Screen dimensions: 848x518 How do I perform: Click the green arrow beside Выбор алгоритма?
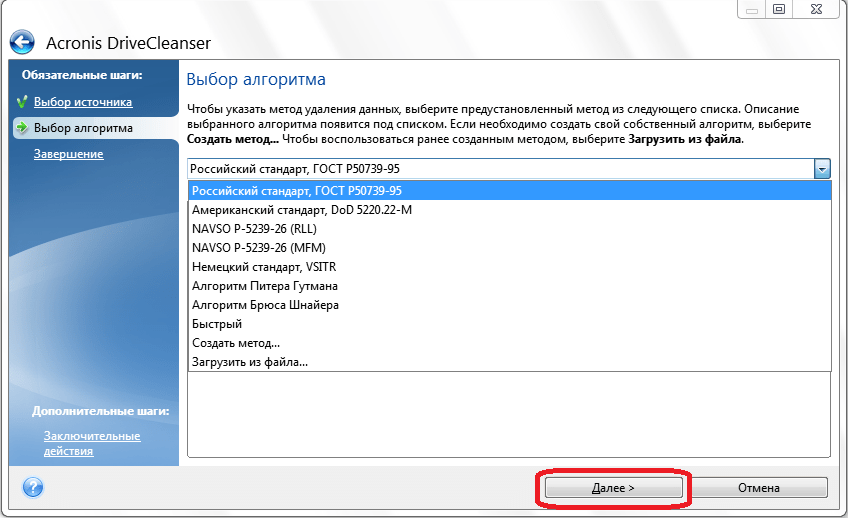(x=21, y=128)
